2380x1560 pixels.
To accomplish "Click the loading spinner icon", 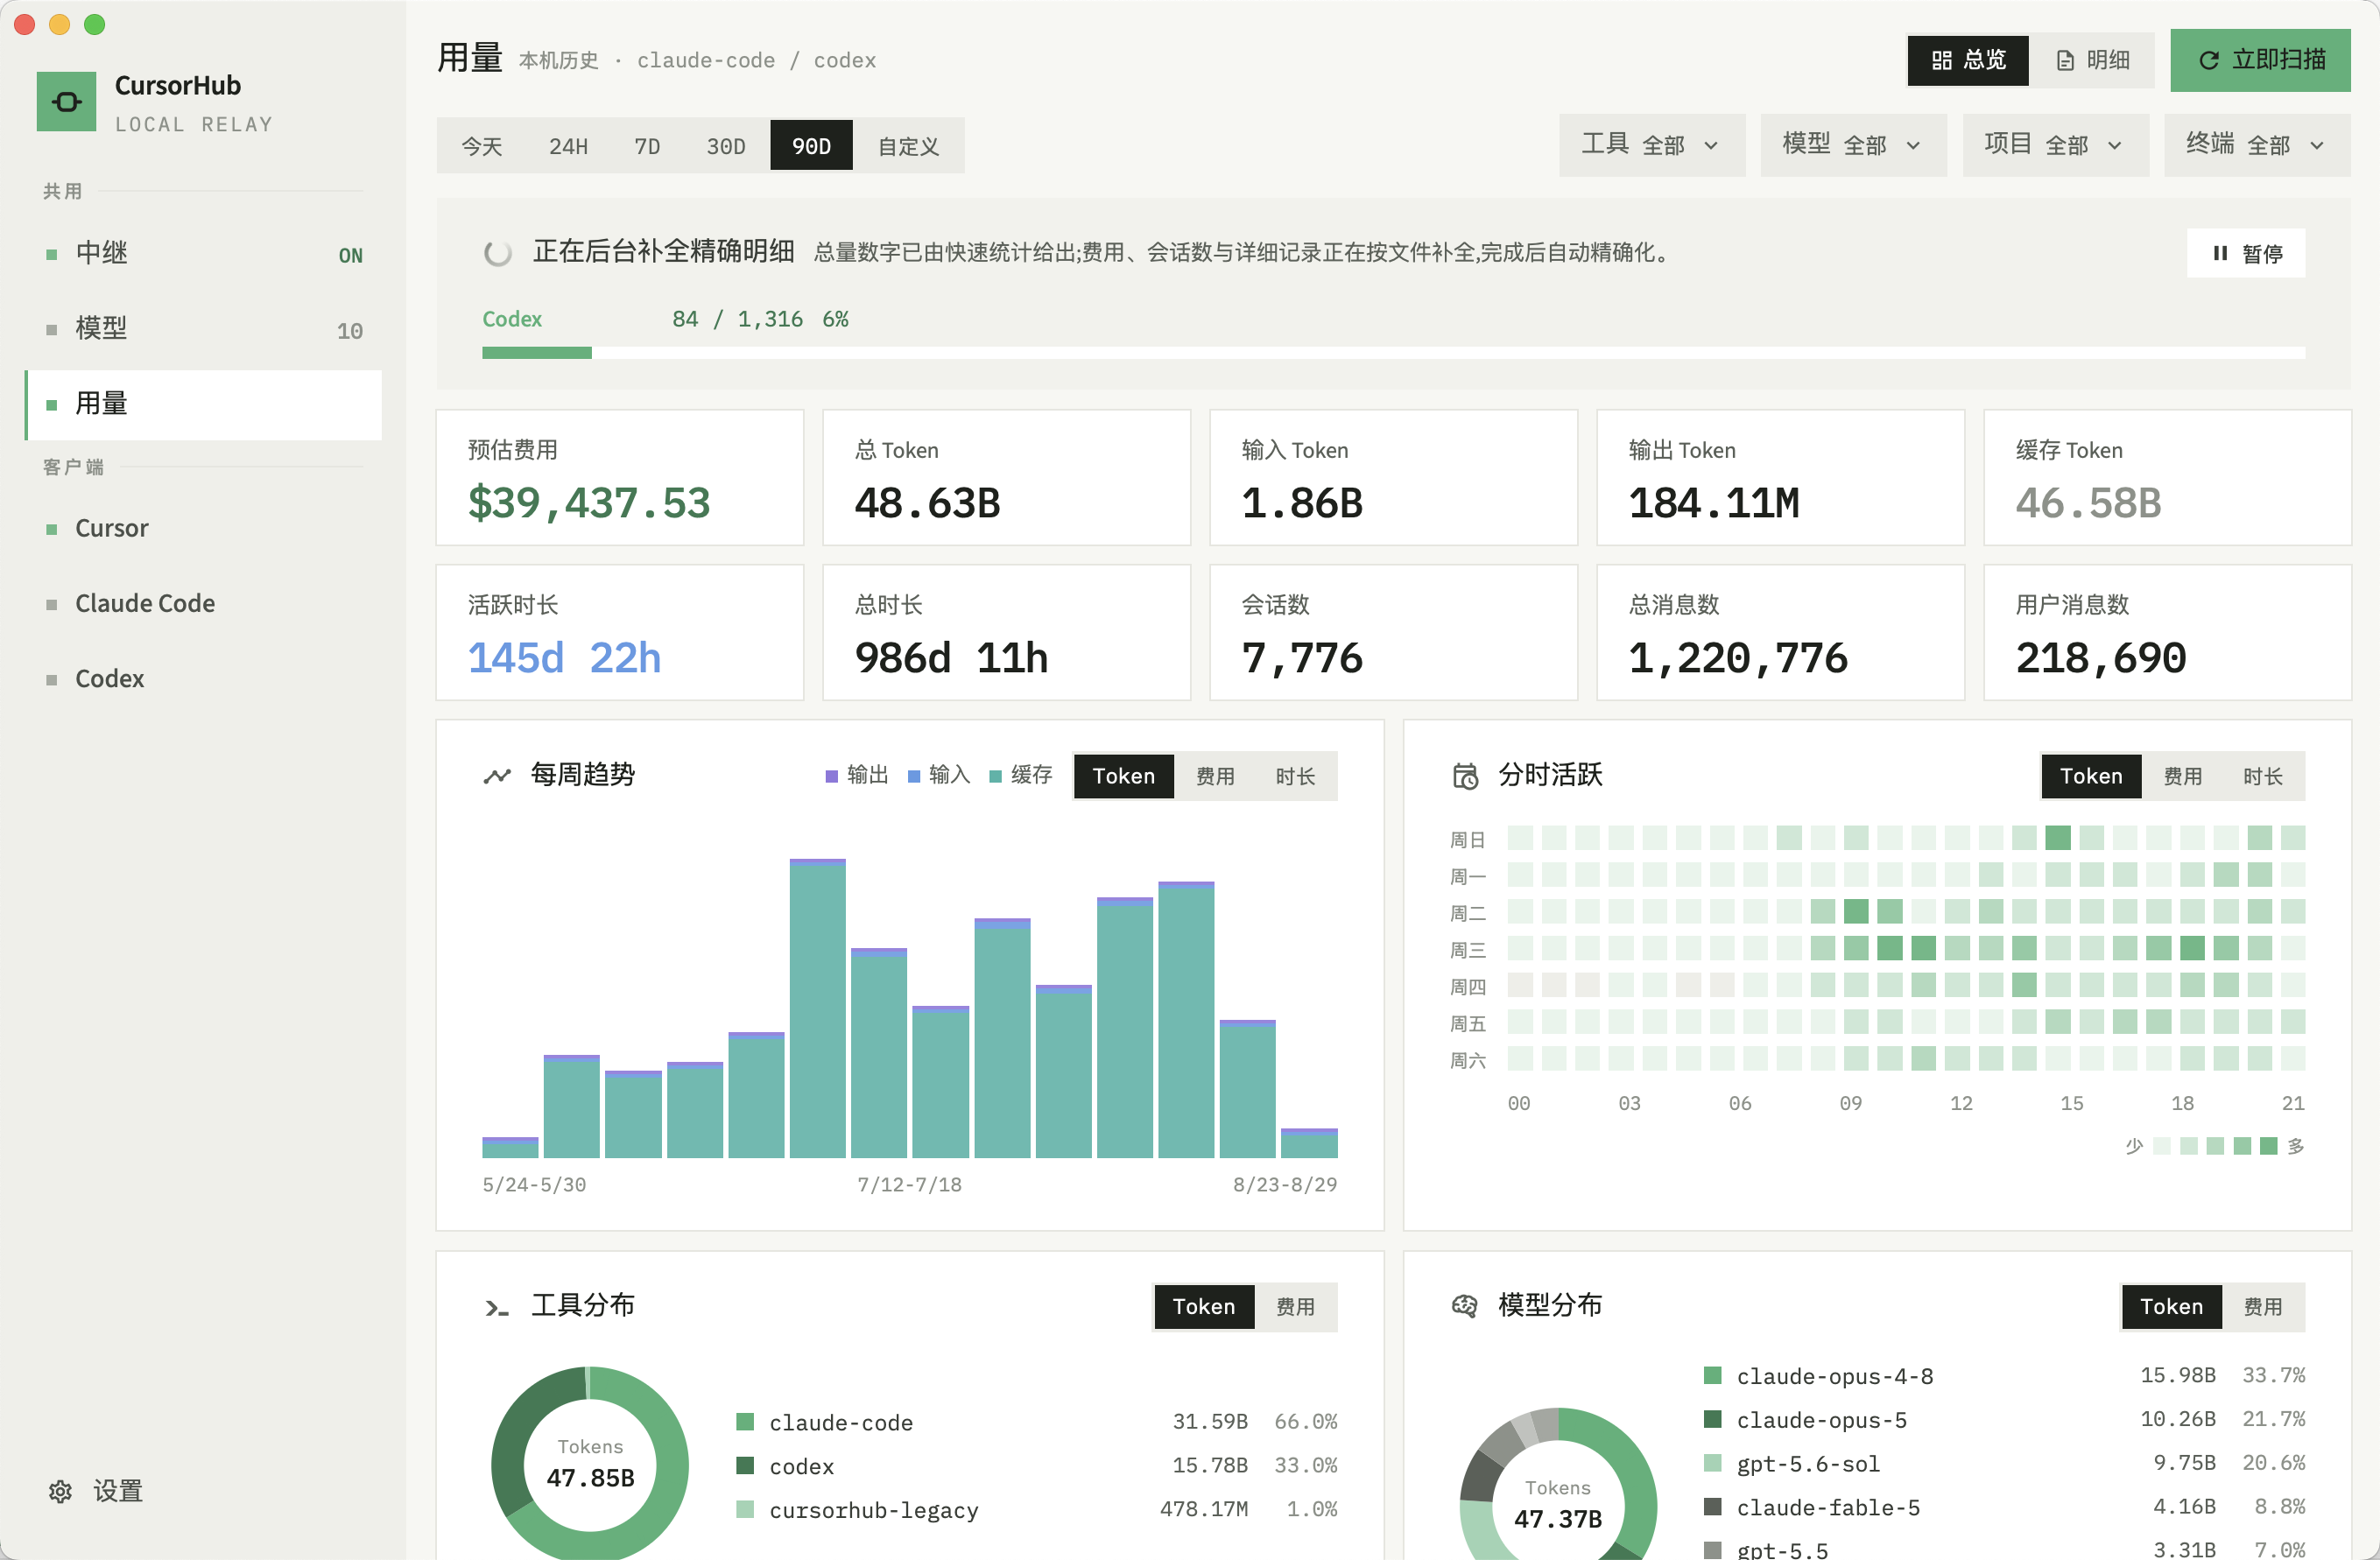I will coord(497,253).
